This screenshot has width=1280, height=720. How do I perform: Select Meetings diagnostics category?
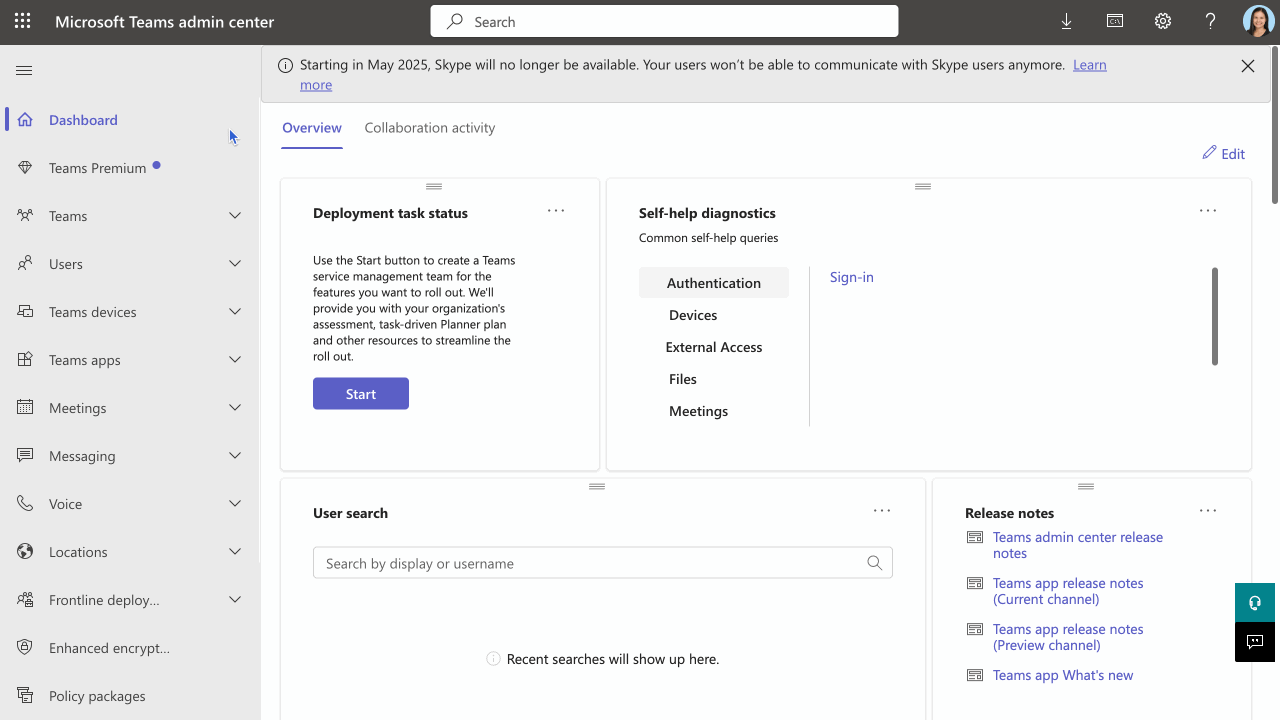(x=698, y=411)
